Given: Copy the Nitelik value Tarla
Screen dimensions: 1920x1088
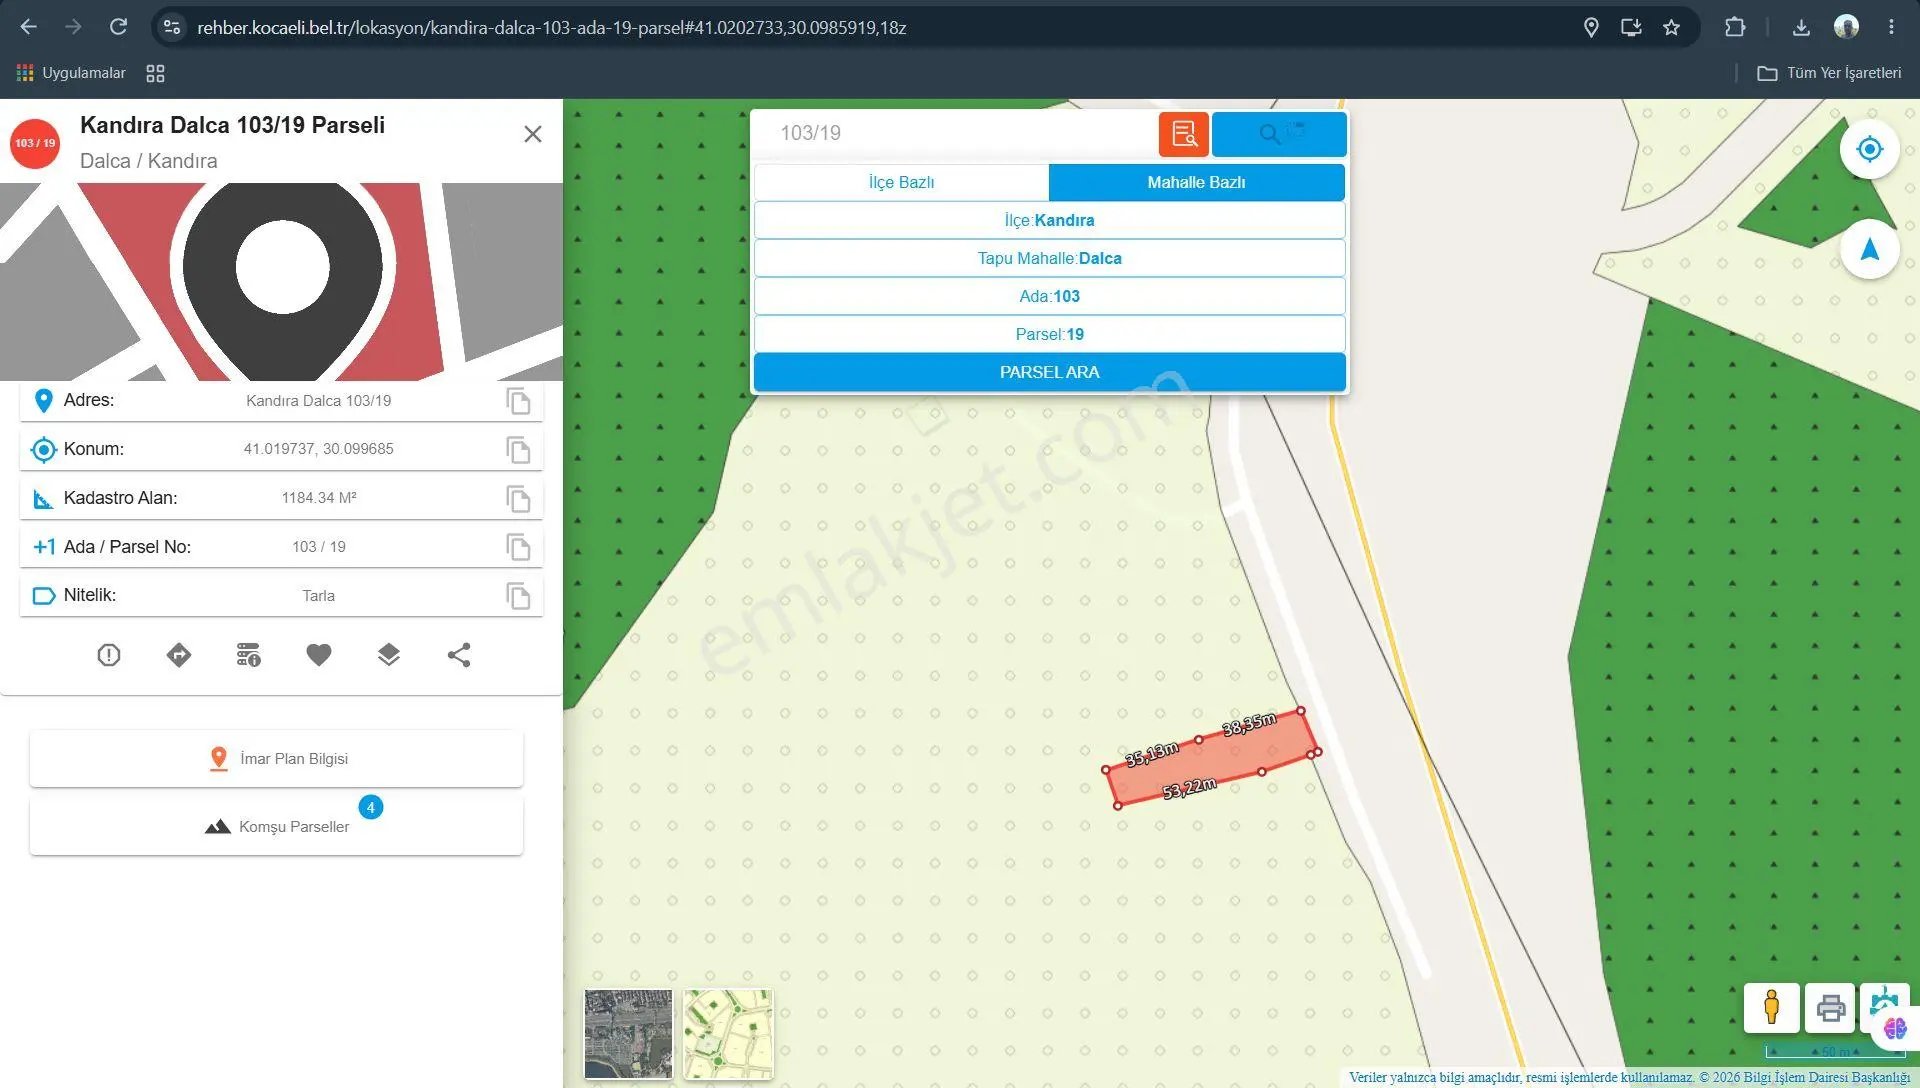Looking at the screenshot, I should [518, 596].
